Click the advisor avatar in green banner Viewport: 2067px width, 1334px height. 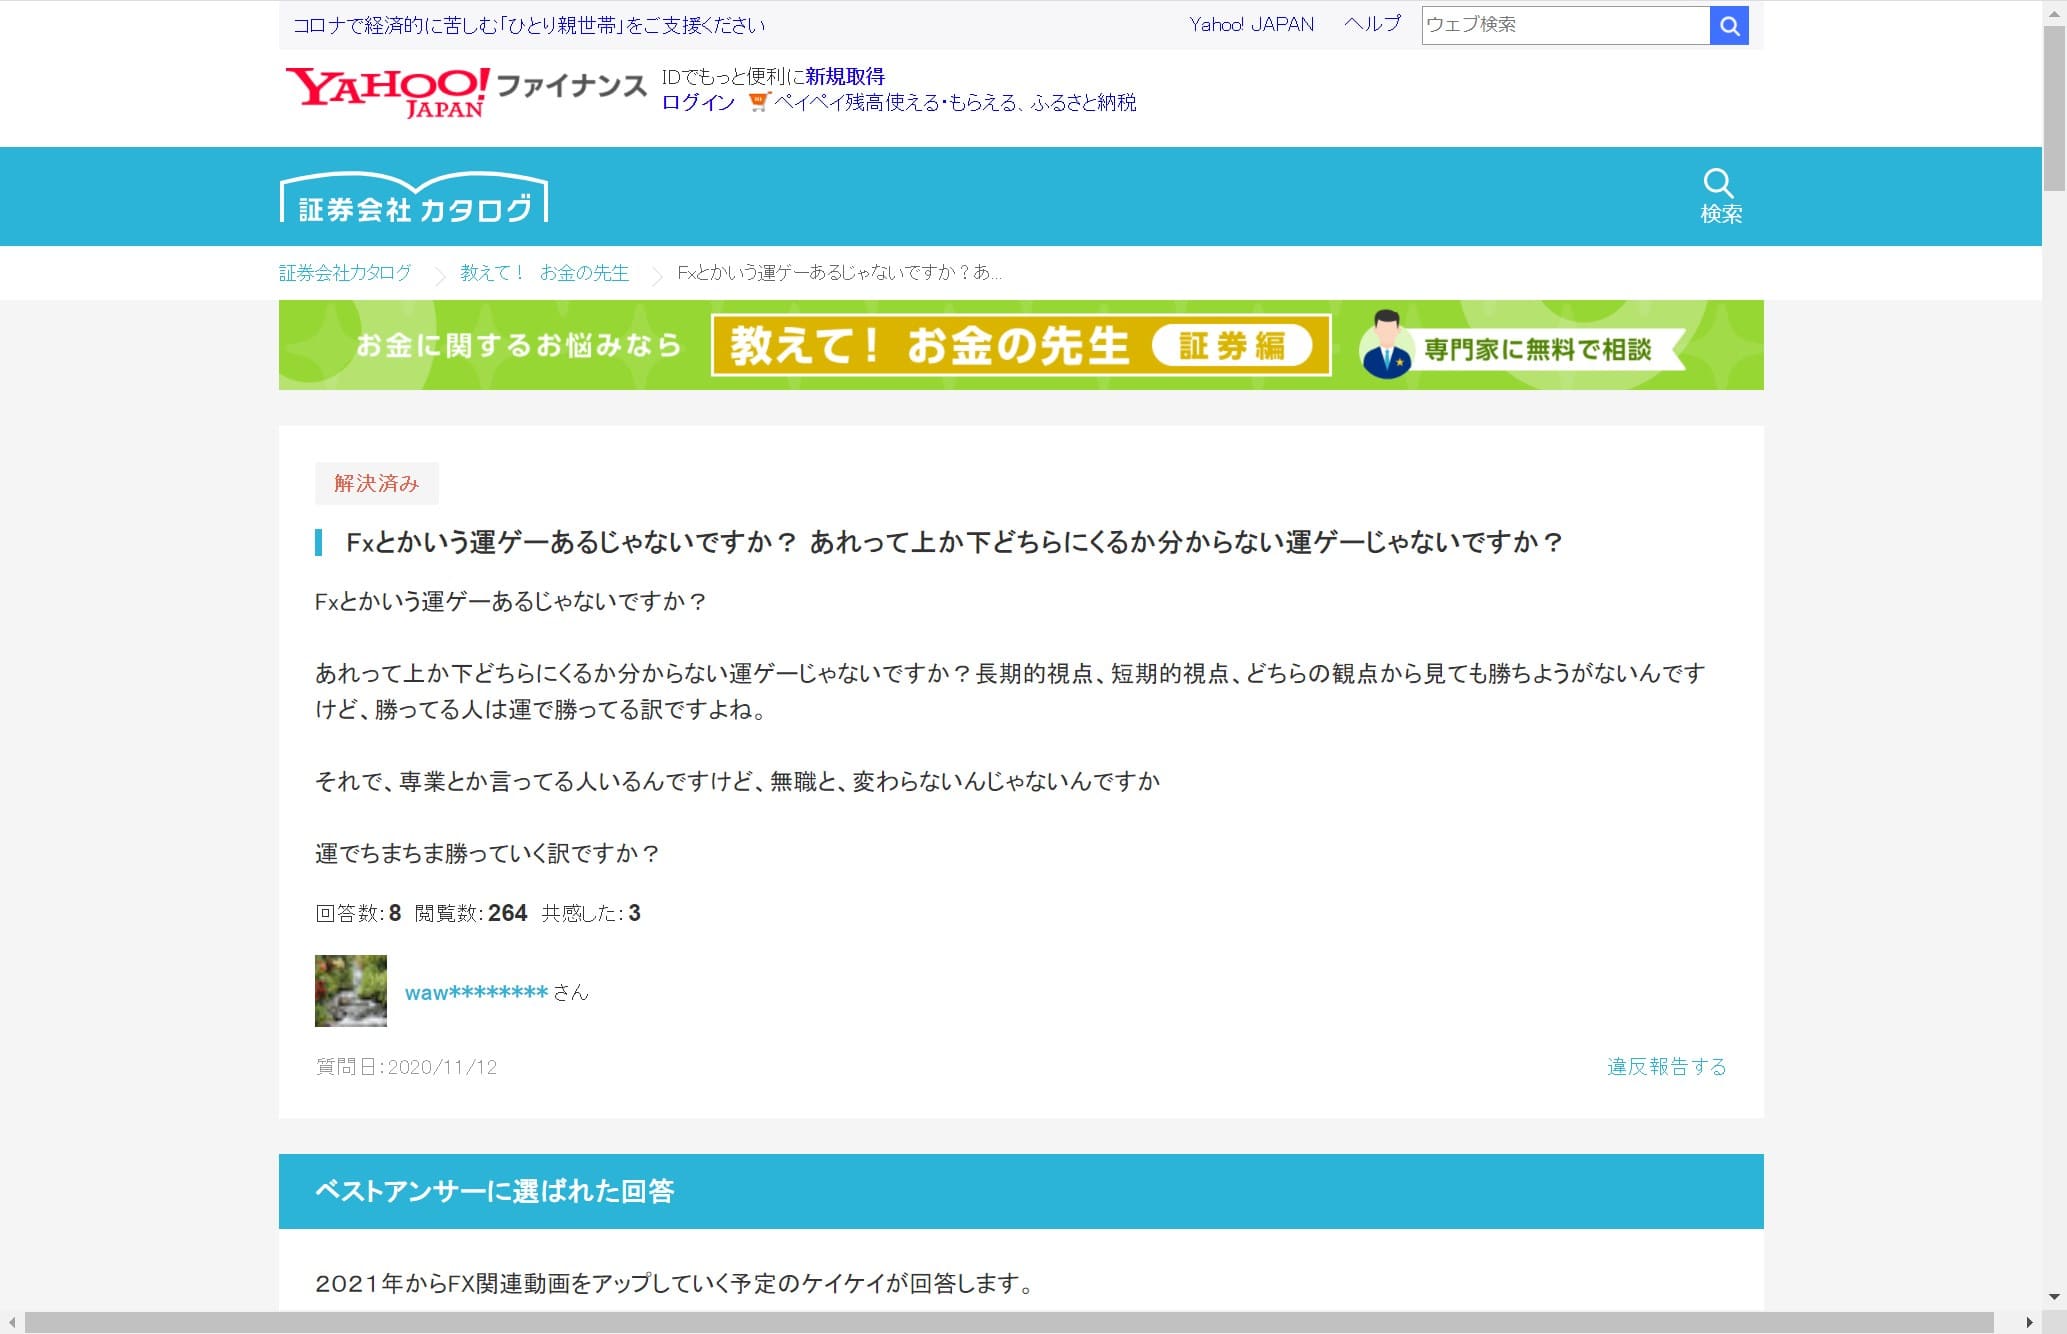coord(1387,346)
